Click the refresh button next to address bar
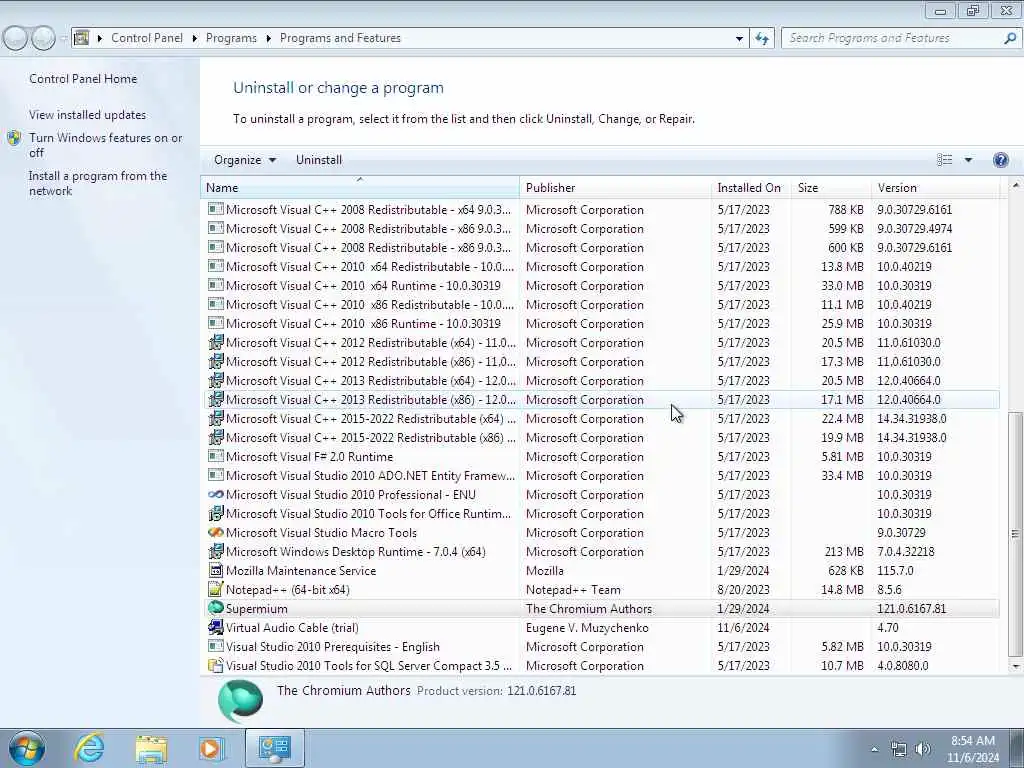Screen dimensions: 1024x768 (761, 39)
